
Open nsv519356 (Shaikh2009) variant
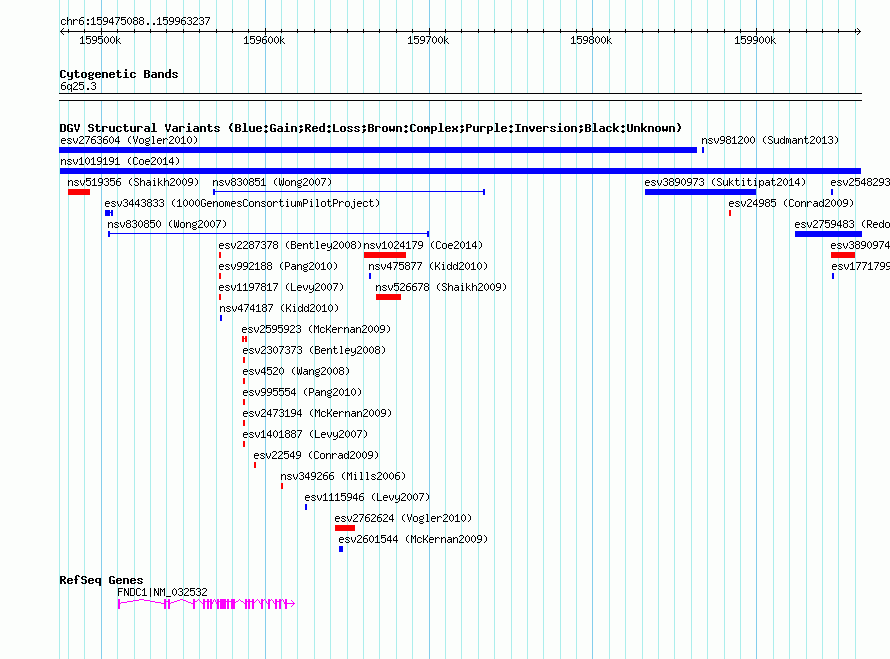click(x=133, y=182)
